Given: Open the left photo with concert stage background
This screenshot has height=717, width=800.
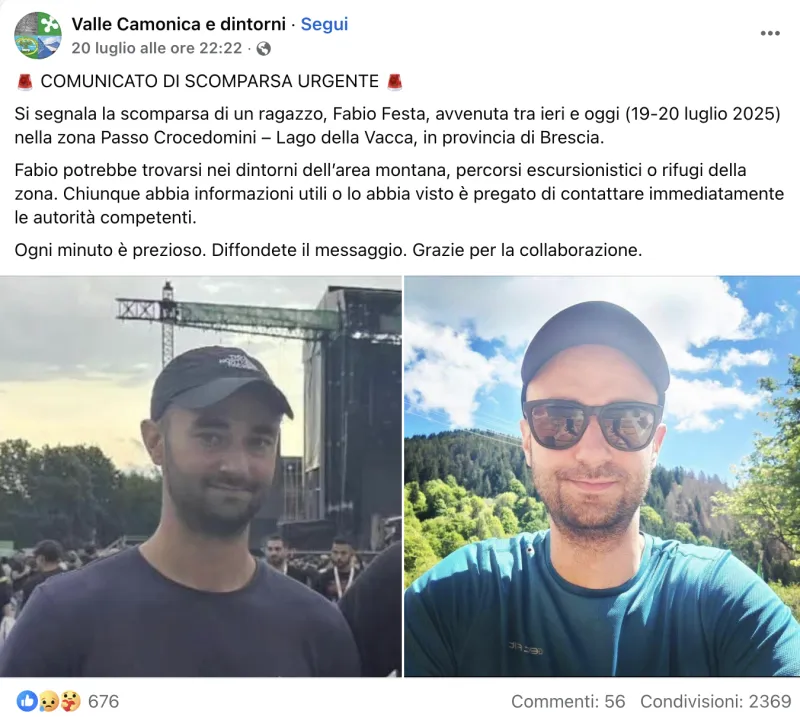Looking at the screenshot, I should coord(201,476).
